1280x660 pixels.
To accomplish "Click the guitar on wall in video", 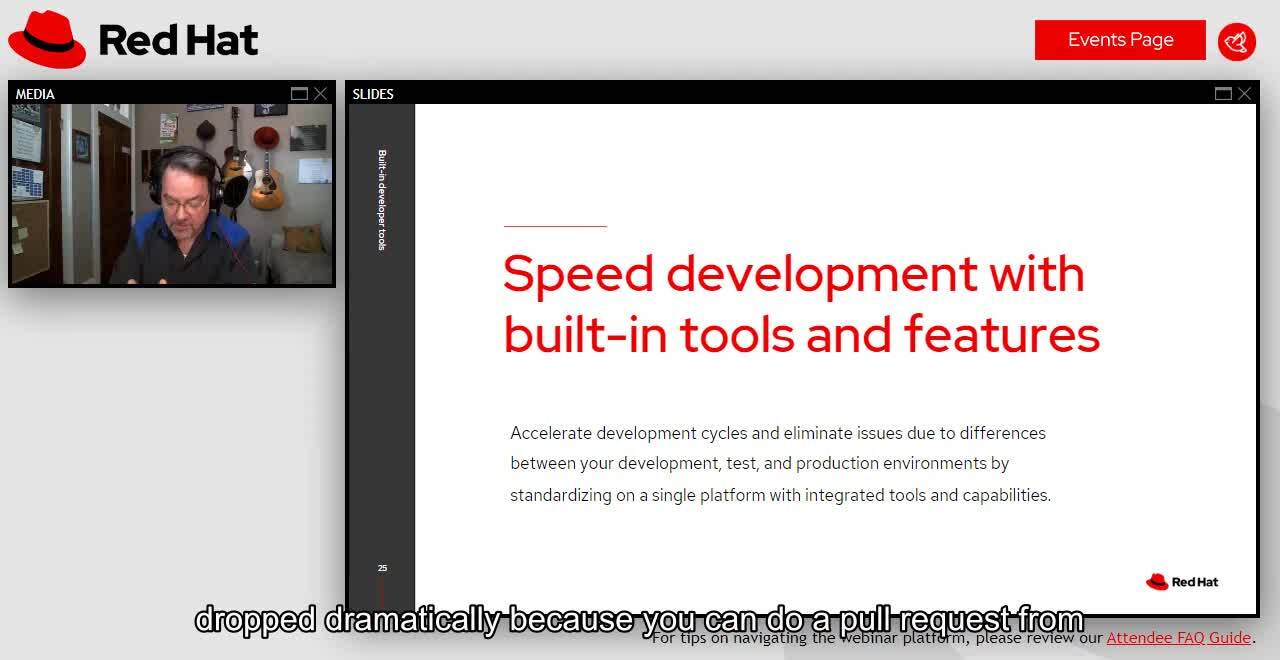I will [265, 180].
